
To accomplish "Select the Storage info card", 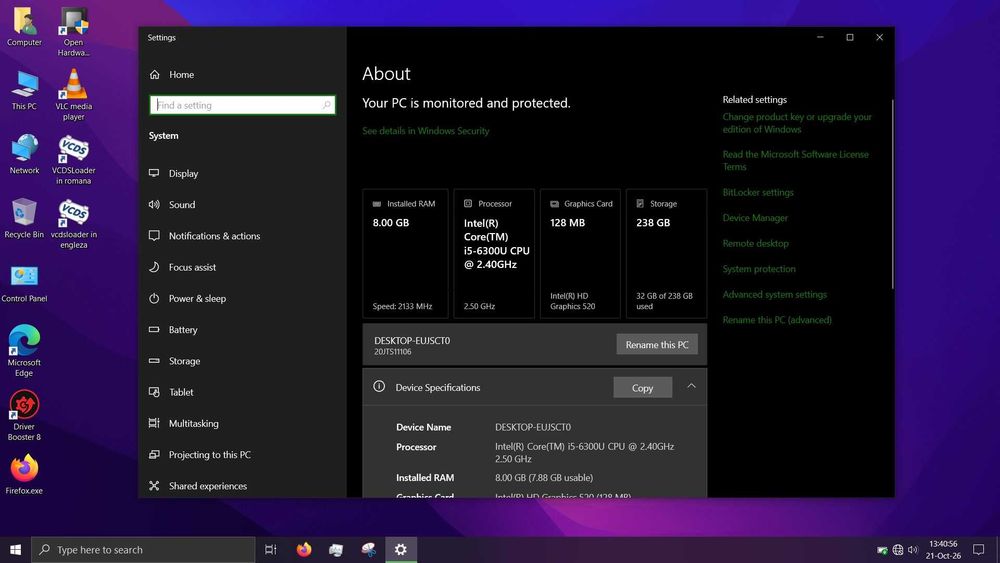I will [666, 254].
